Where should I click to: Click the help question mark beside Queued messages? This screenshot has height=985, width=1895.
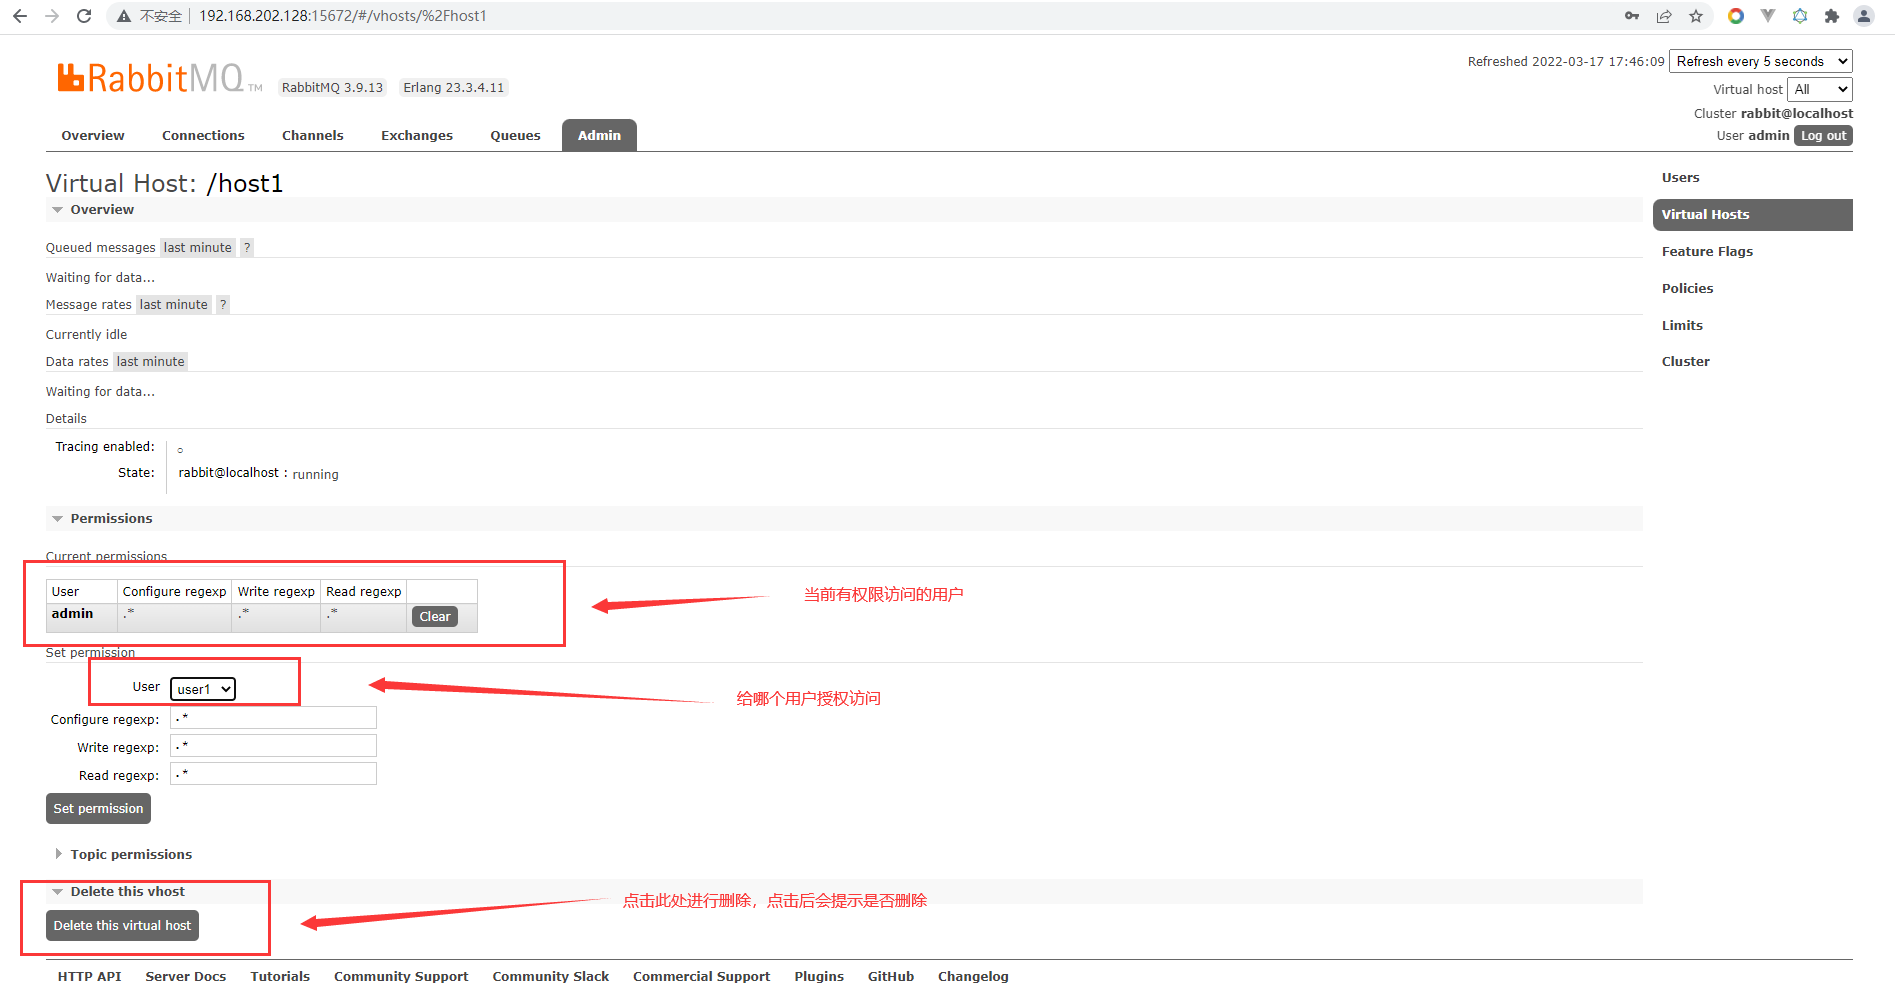247,248
